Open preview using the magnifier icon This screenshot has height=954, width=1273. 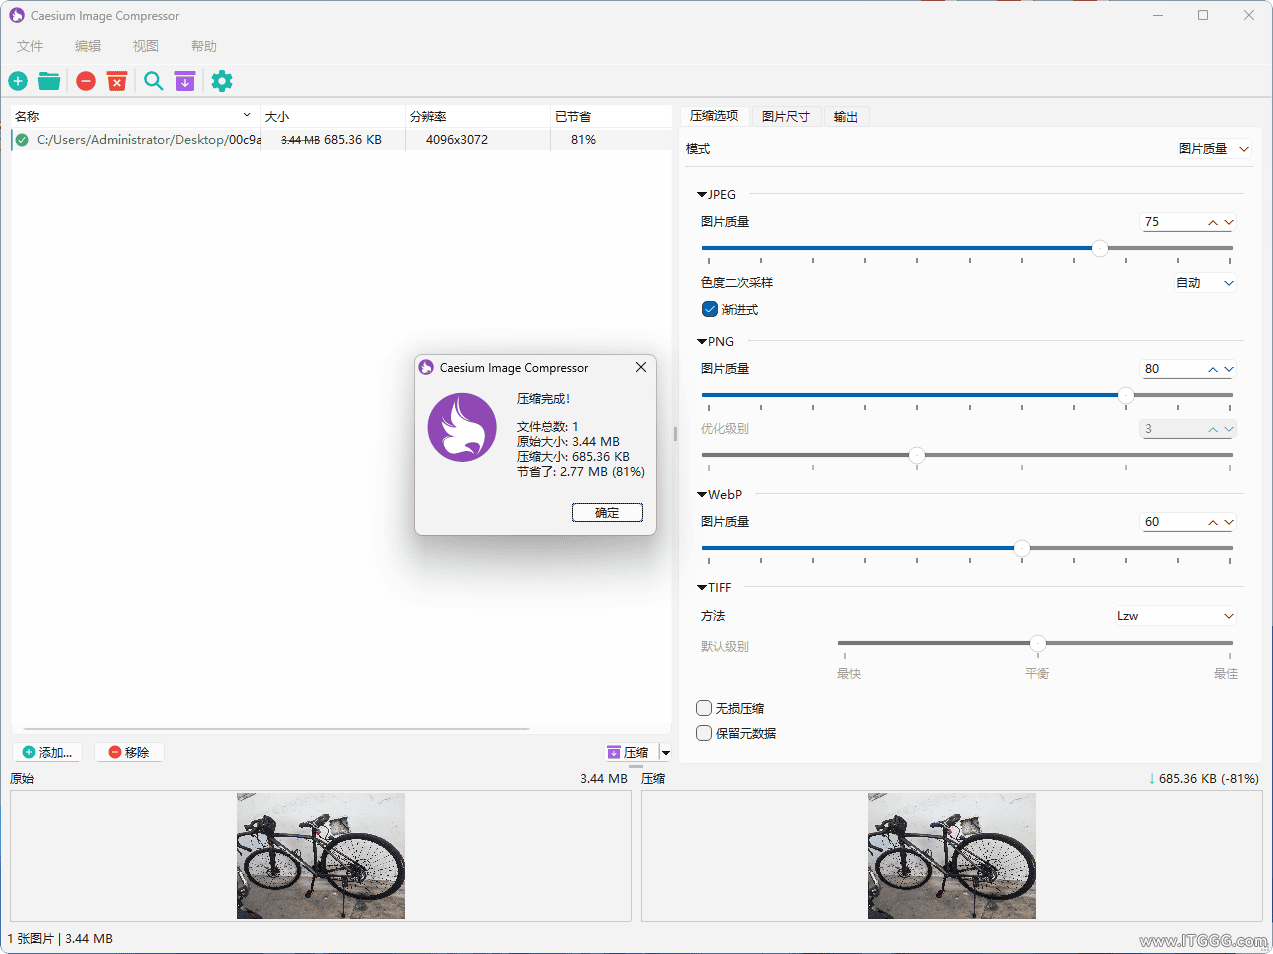pyautogui.click(x=153, y=81)
